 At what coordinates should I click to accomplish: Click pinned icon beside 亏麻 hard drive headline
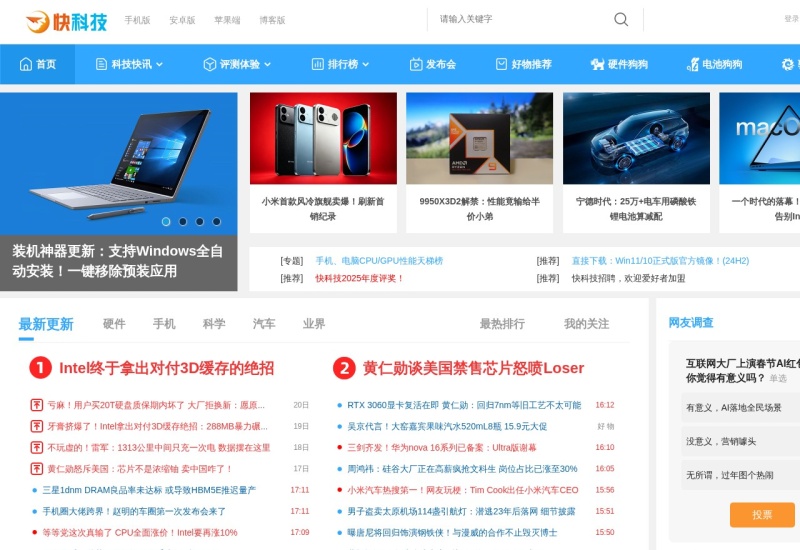coord(37,405)
